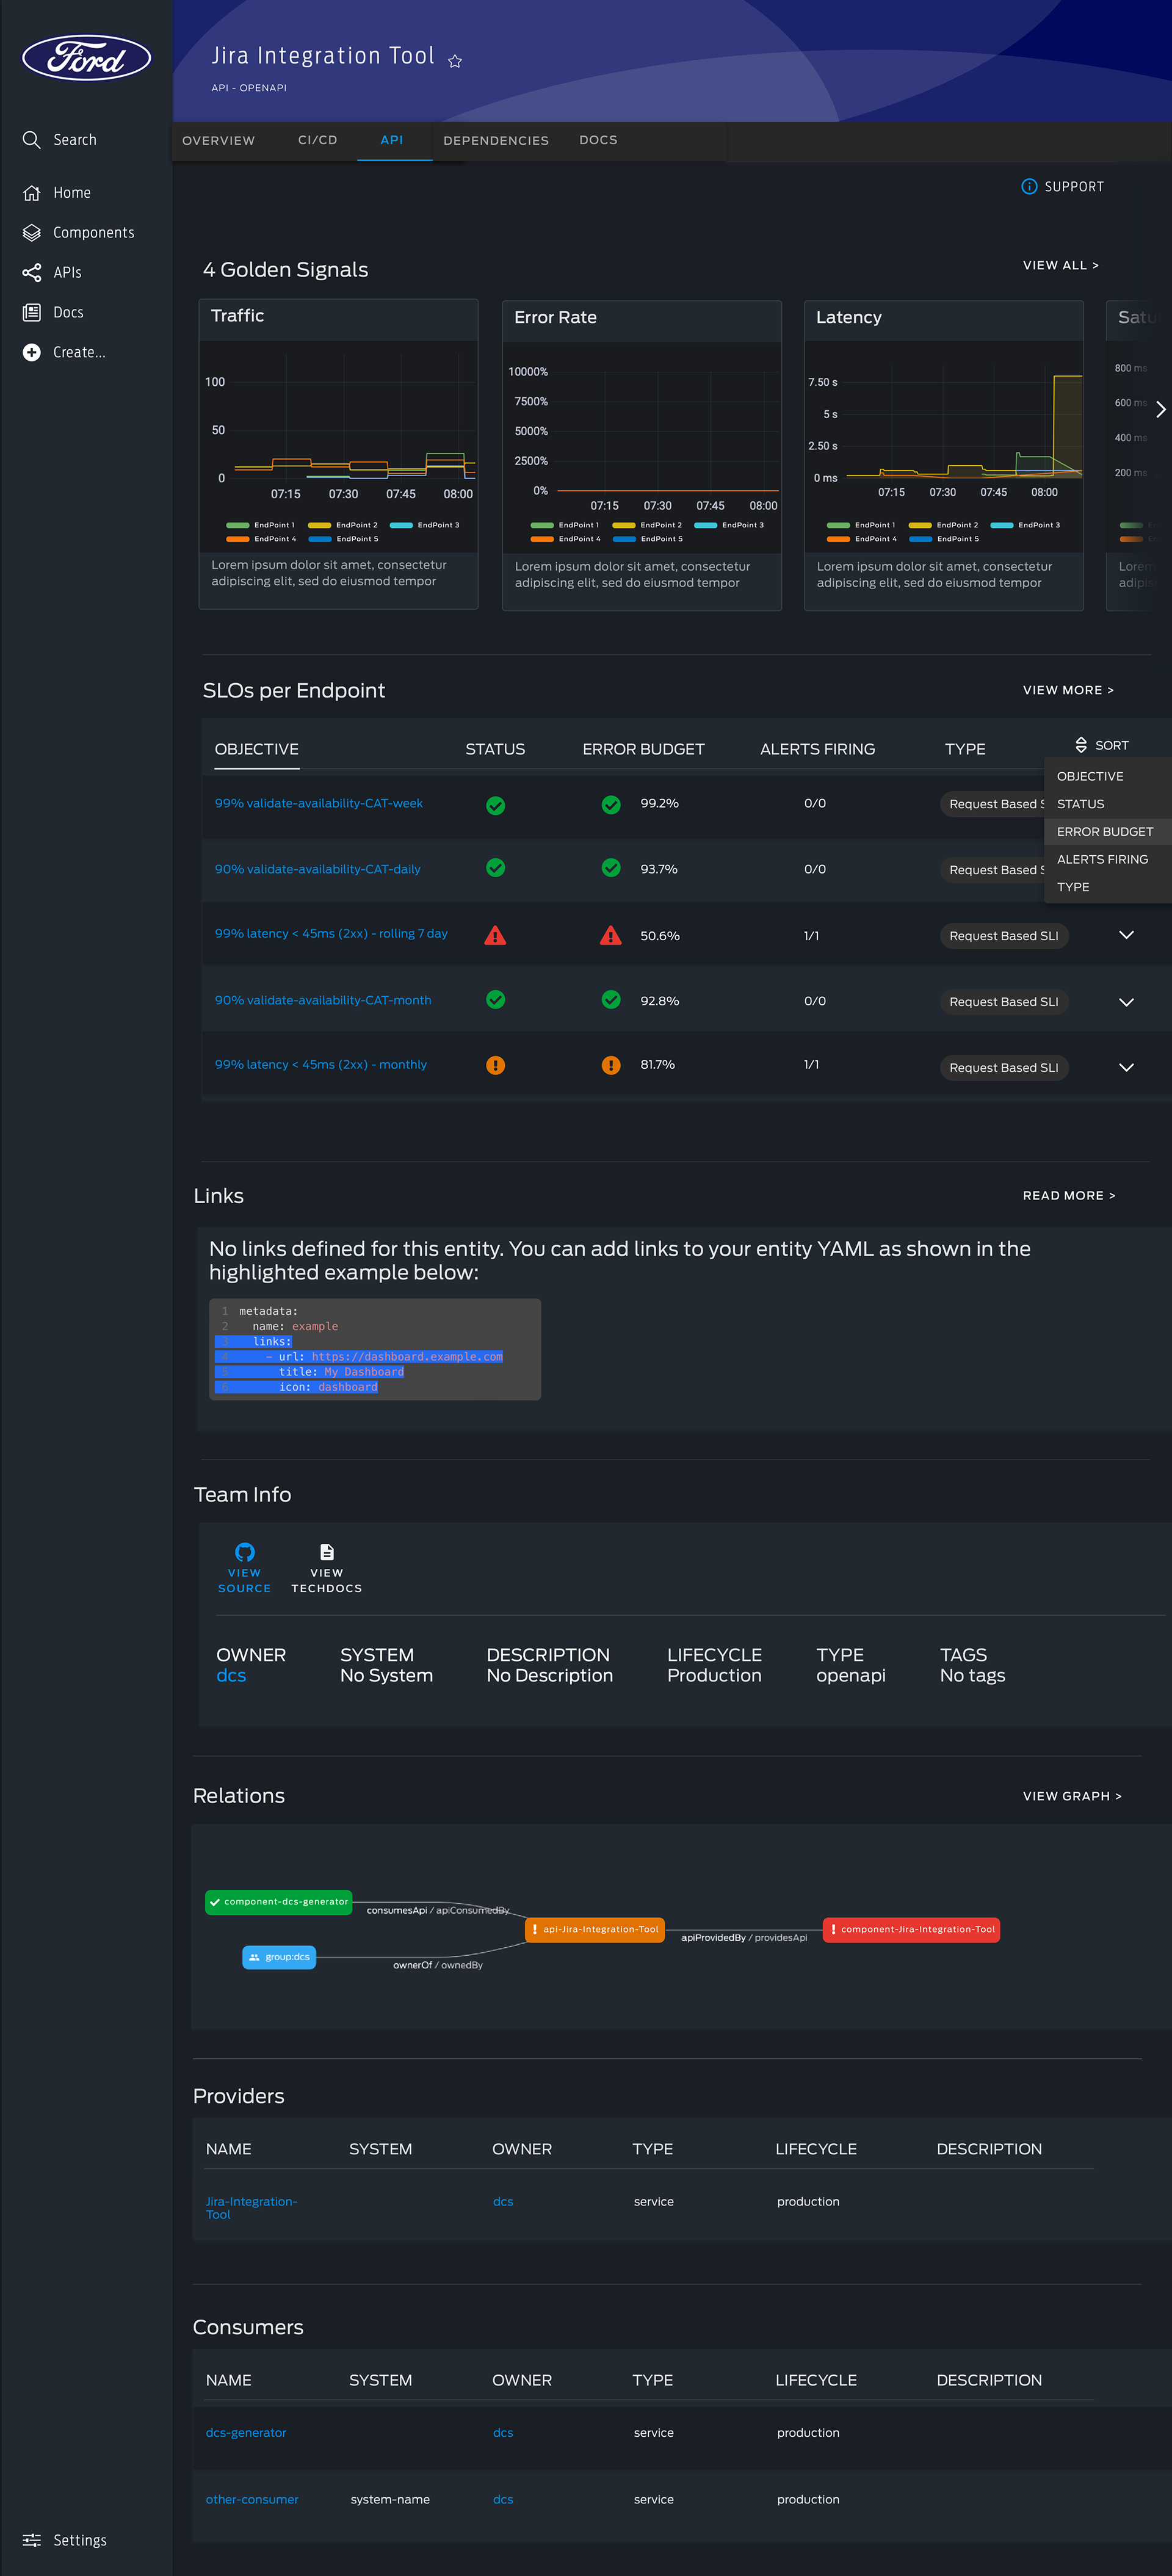Open the other-consumer link
1172x2576 pixels.
point(252,2499)
